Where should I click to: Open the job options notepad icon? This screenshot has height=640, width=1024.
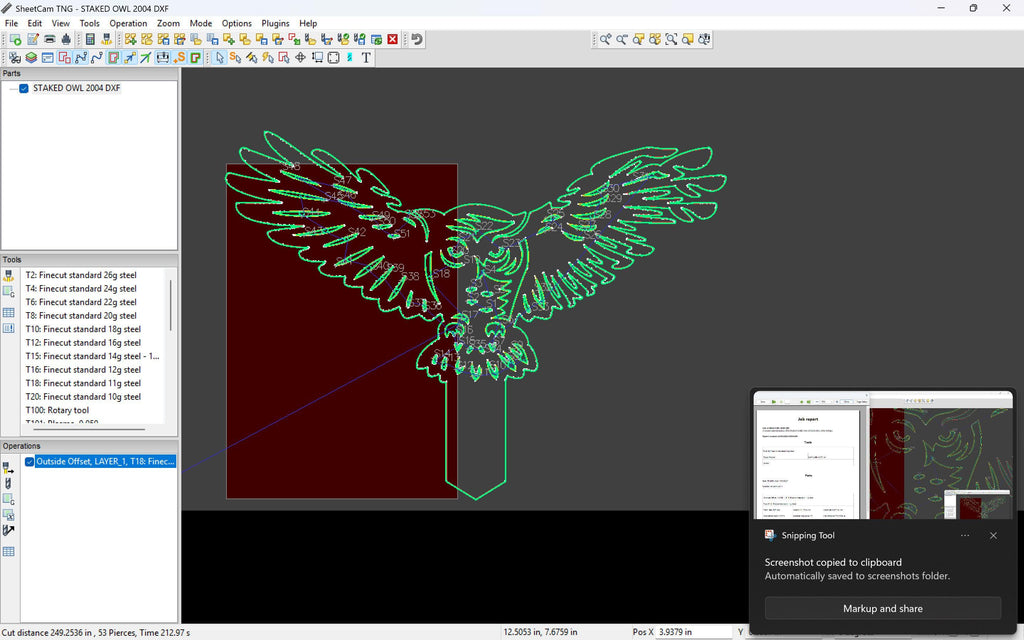(x=33, y=39)
